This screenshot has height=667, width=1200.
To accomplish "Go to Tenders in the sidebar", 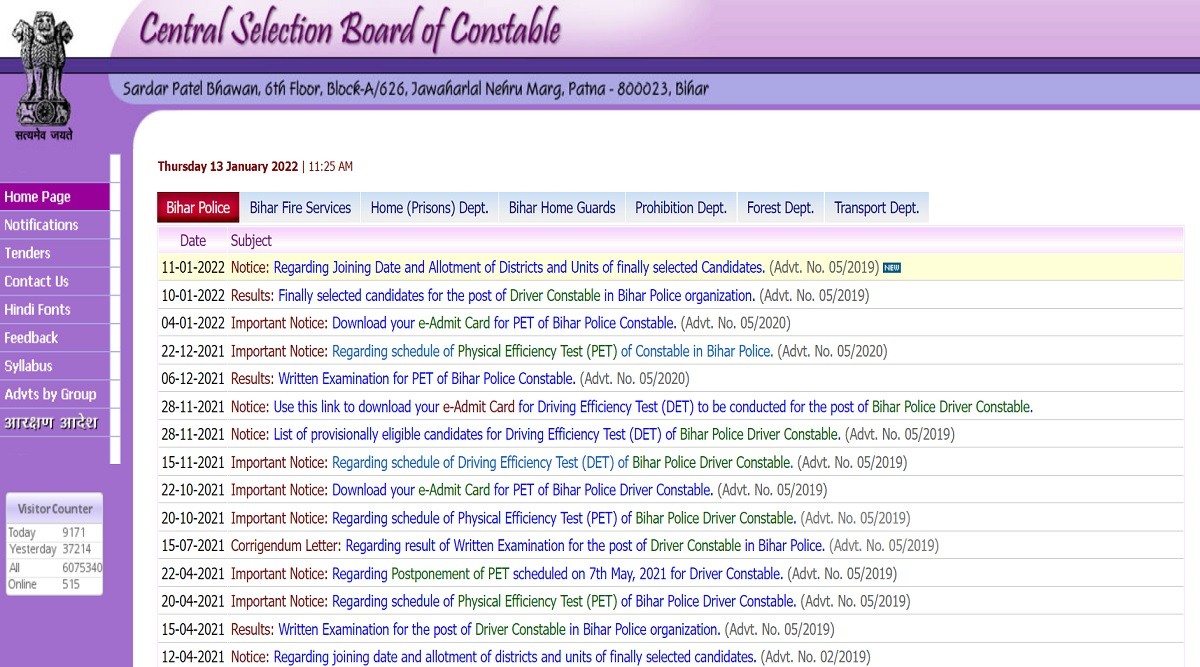I will 27,253.
